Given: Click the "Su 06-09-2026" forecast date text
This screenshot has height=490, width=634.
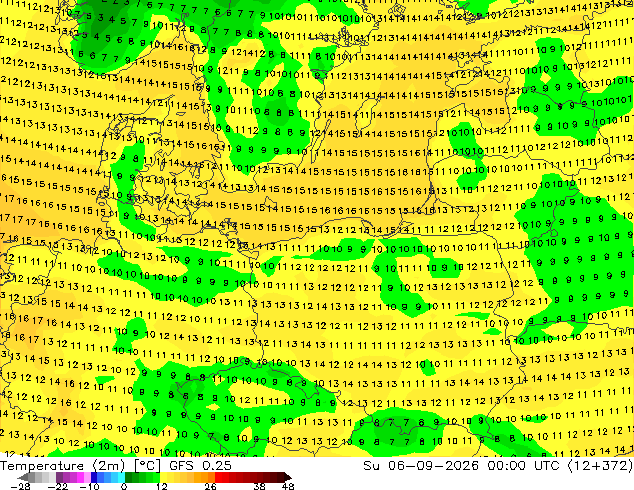Looking at the screenshot, I should coord(420,465).
